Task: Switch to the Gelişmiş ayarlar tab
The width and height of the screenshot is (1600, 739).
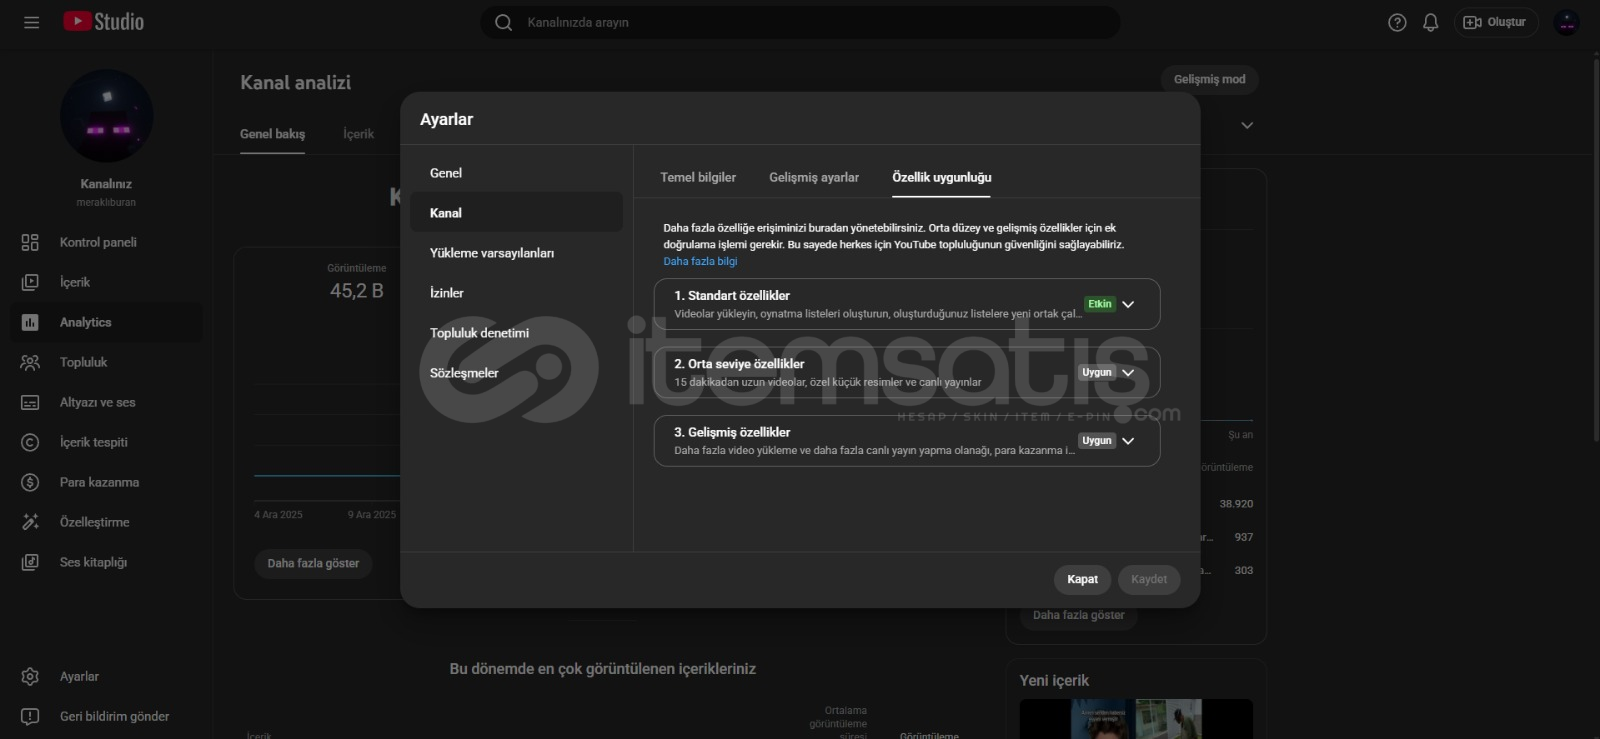Action: (x=813, y=177)
